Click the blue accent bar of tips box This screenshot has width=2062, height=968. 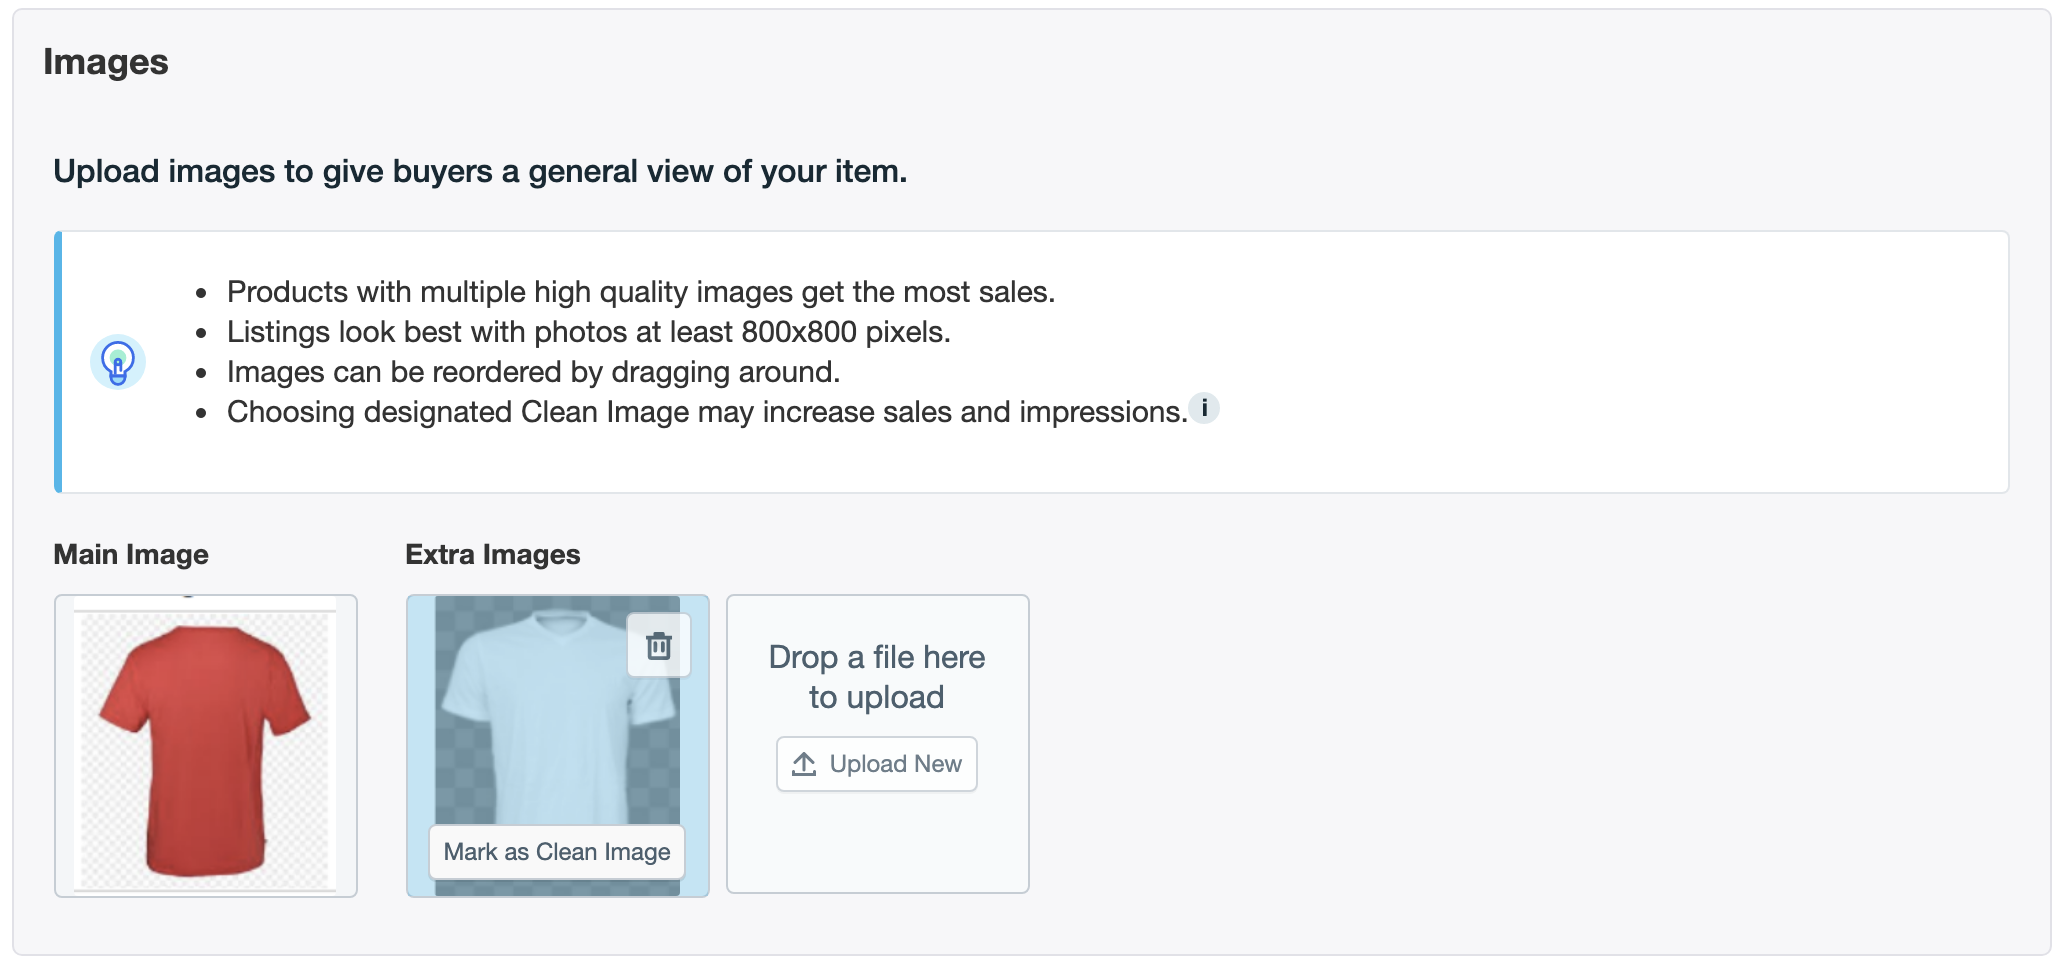(58, 362)
